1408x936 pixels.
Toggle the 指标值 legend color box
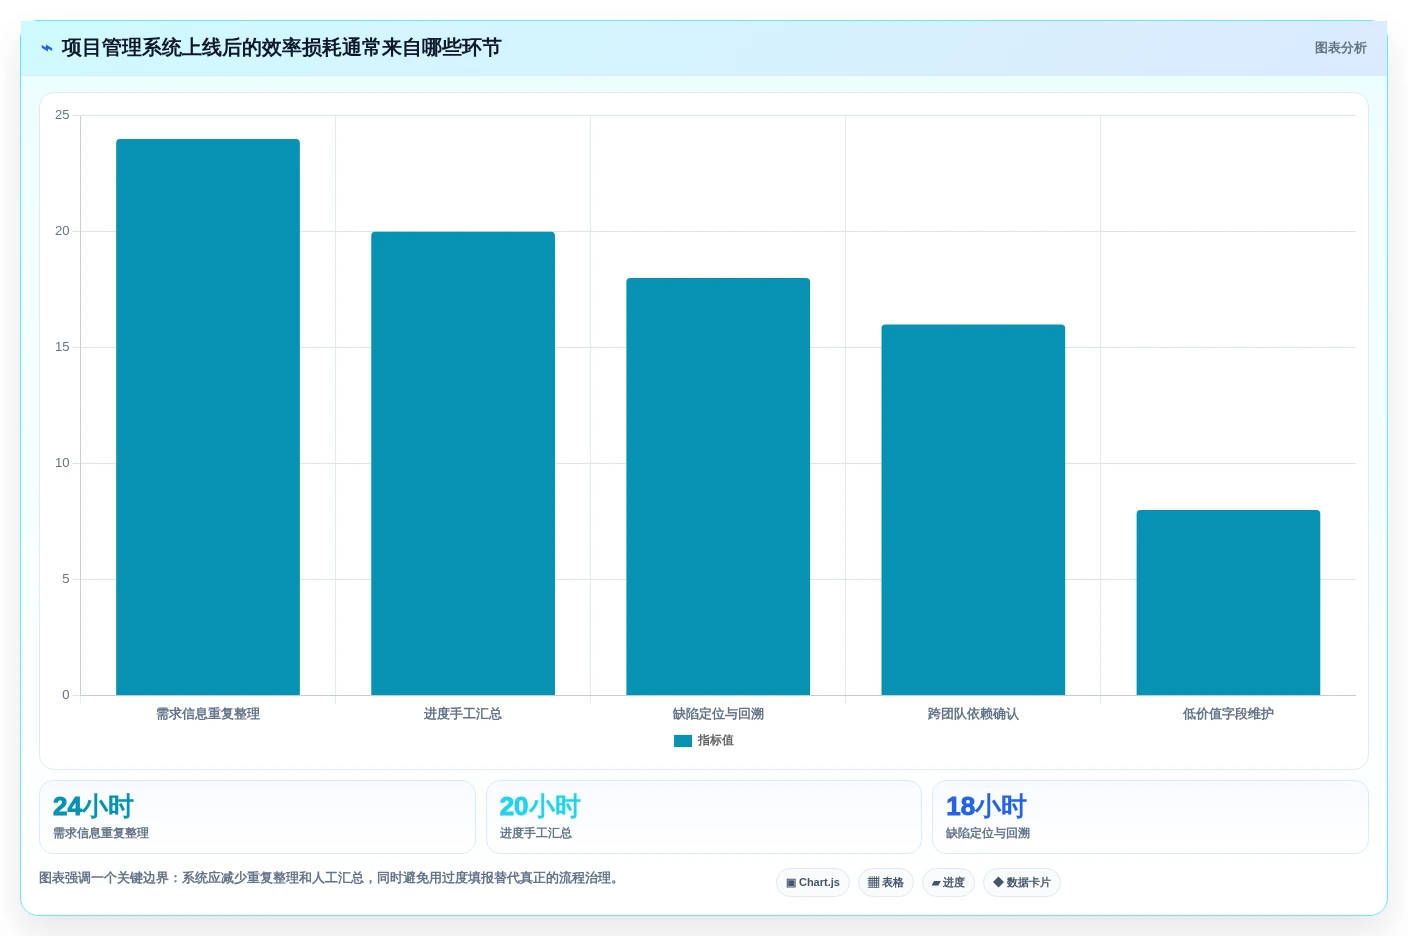click(683, 741)
